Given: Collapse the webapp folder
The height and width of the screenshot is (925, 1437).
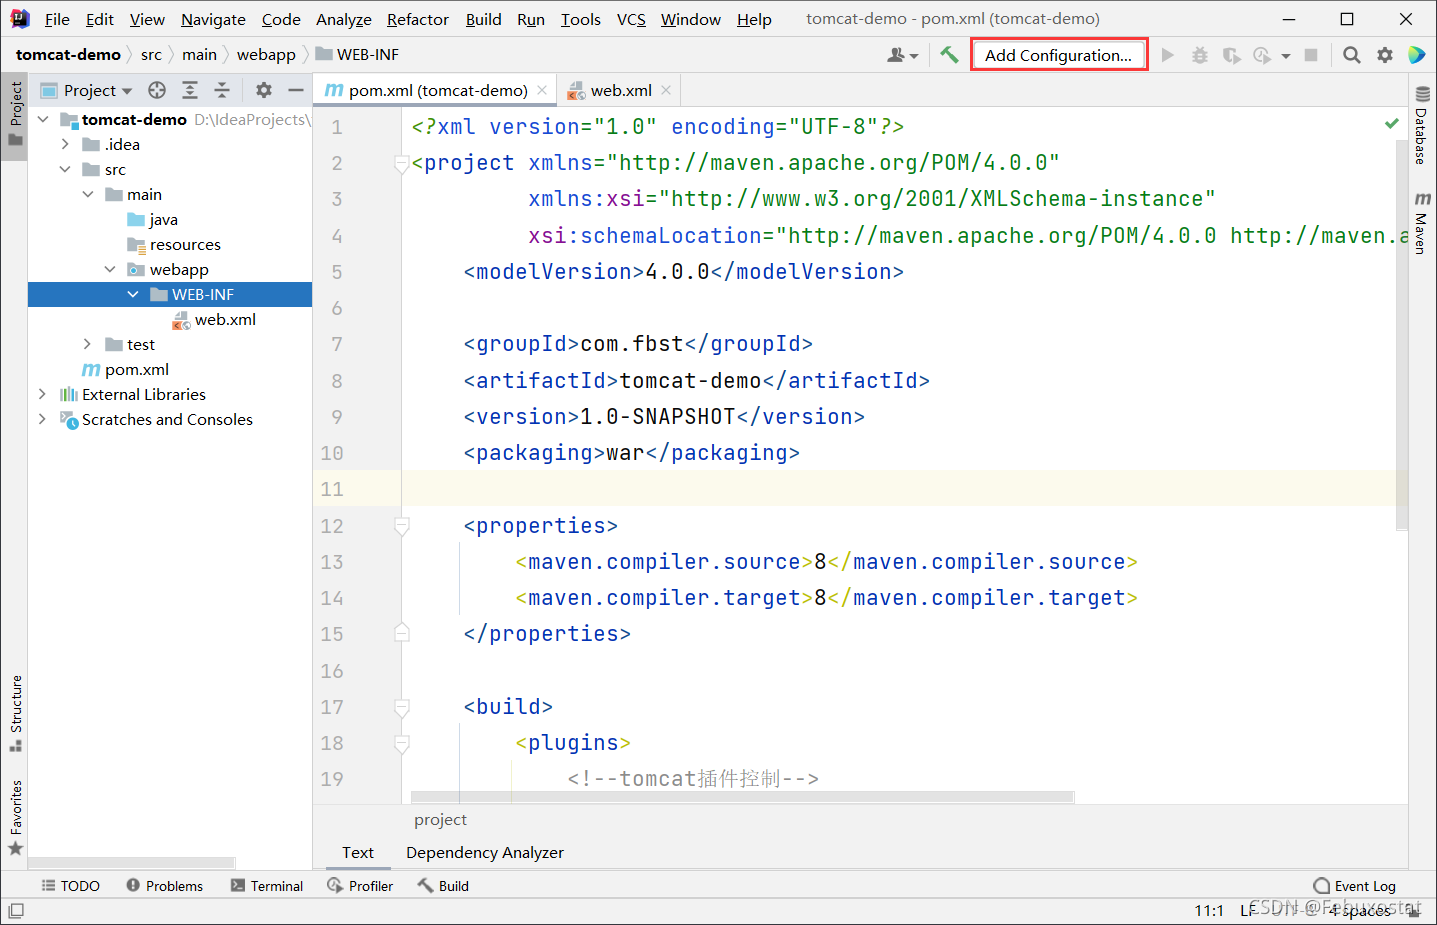Looking at the screenshot, I should (110, 269).
